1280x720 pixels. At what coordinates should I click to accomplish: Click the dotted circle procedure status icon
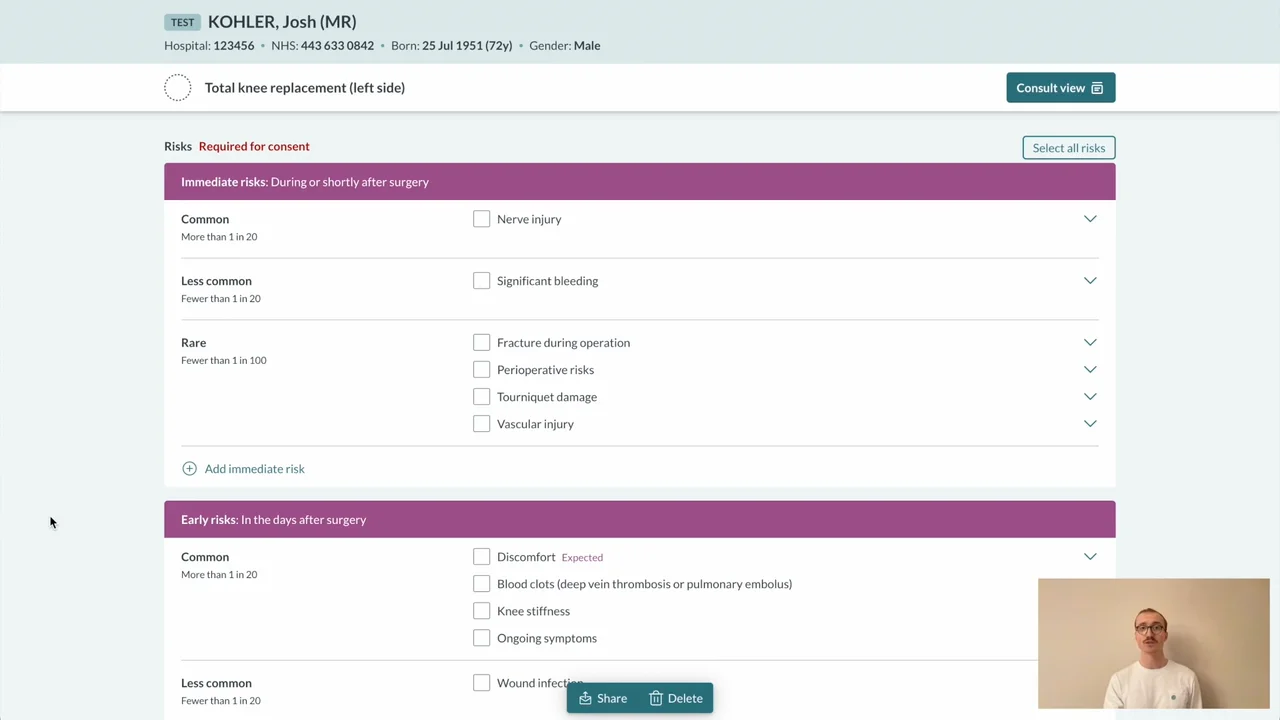(178, 88)
